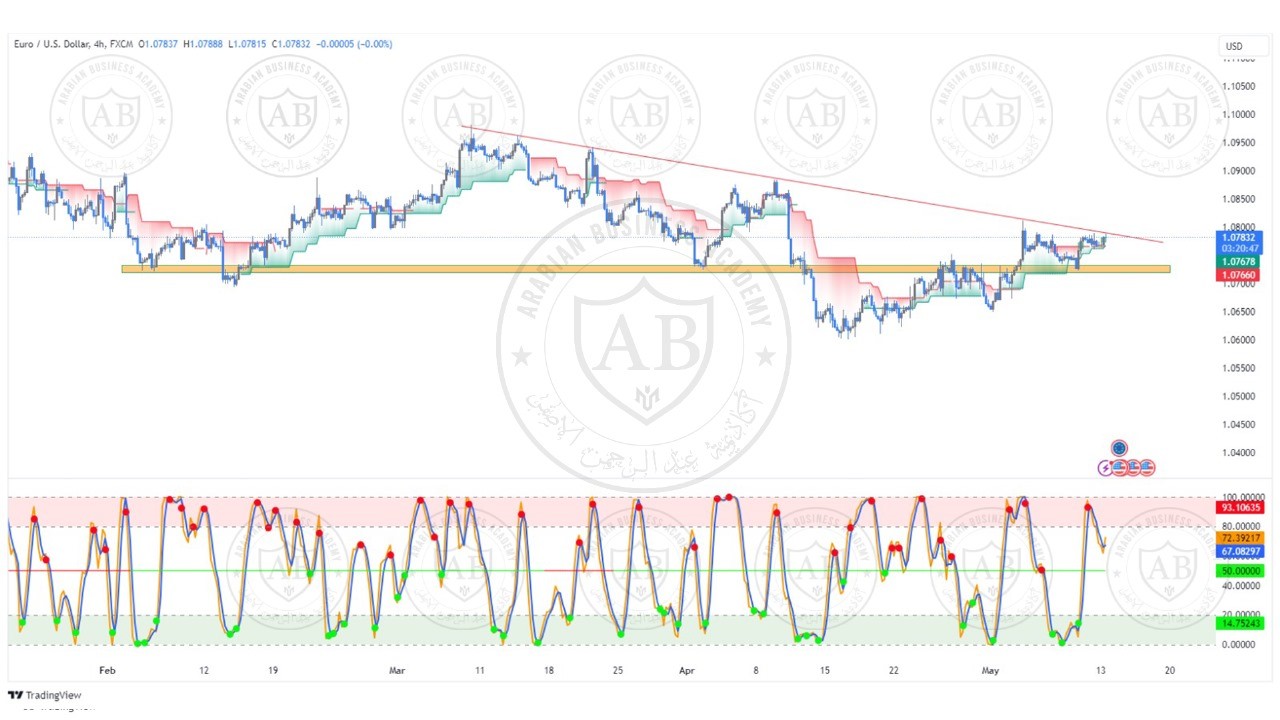The width and height of the screenshot is (1280, 720).
Task: Click the 1.10000 price axis label
Action: pos(1239,114)
